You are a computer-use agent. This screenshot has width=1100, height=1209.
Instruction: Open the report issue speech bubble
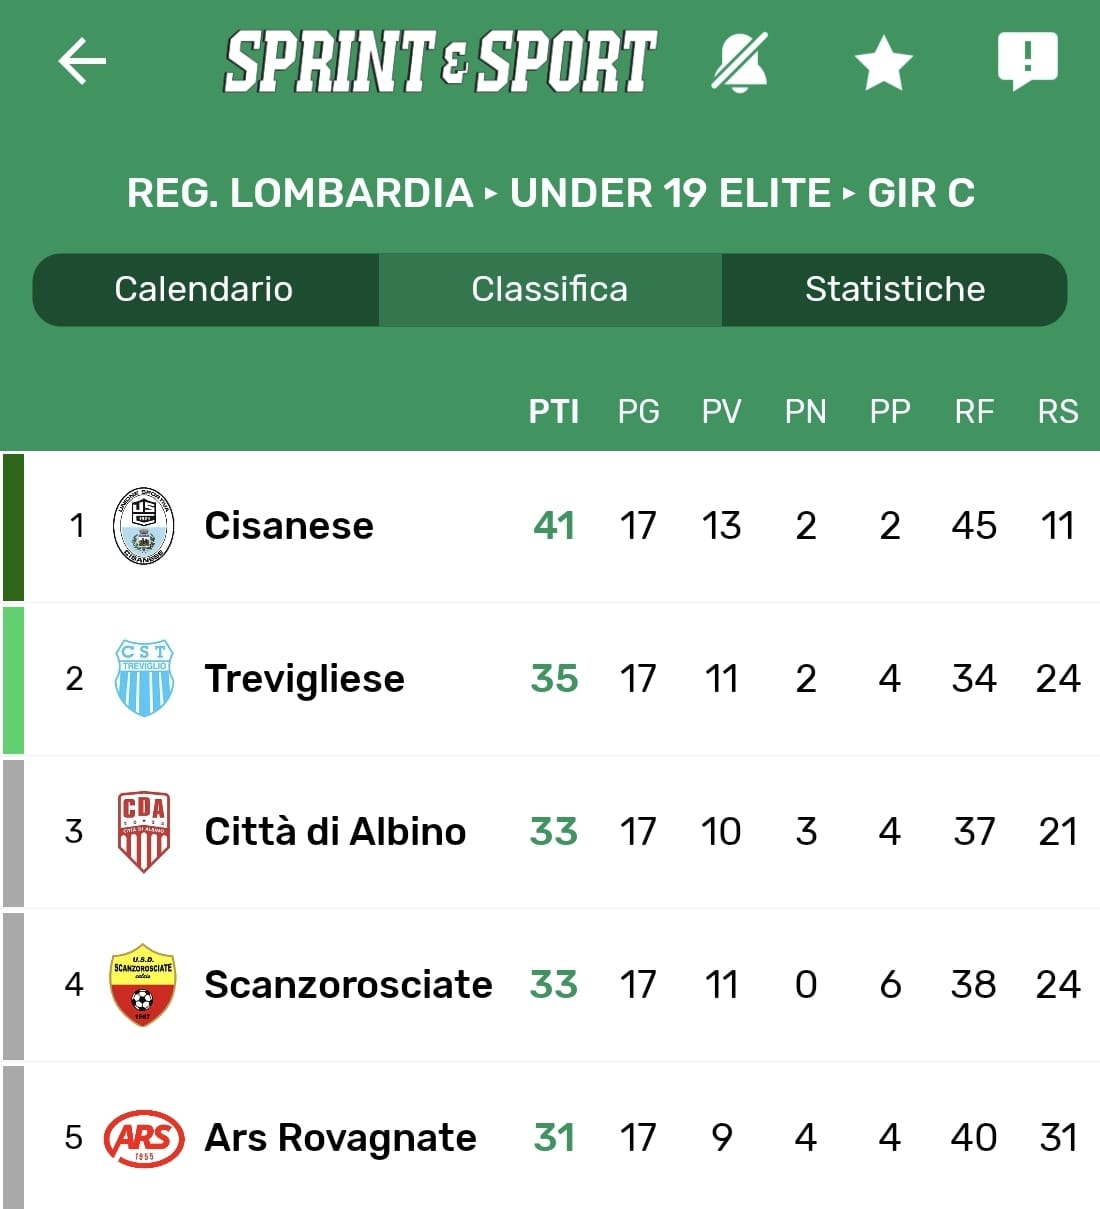point(1027,61)
